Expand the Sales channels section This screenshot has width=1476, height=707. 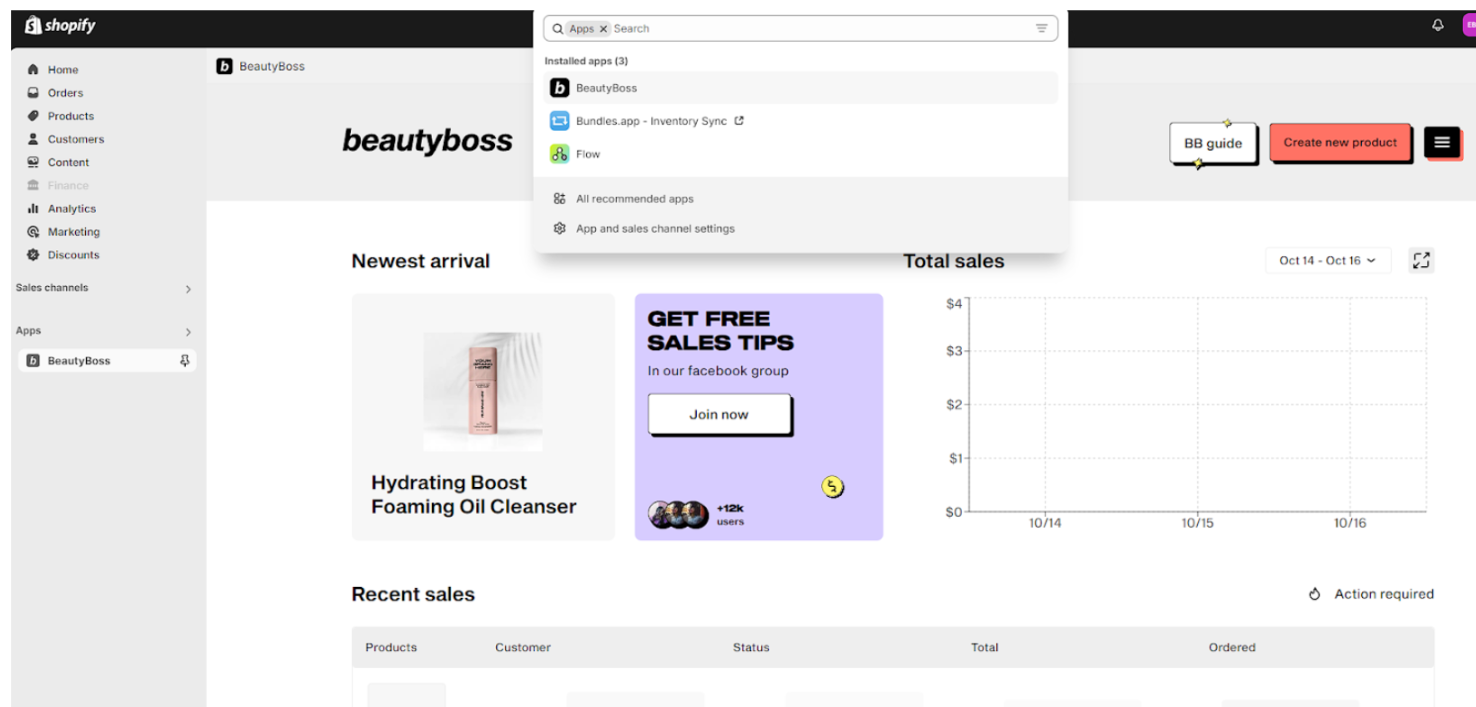point(188,289)
